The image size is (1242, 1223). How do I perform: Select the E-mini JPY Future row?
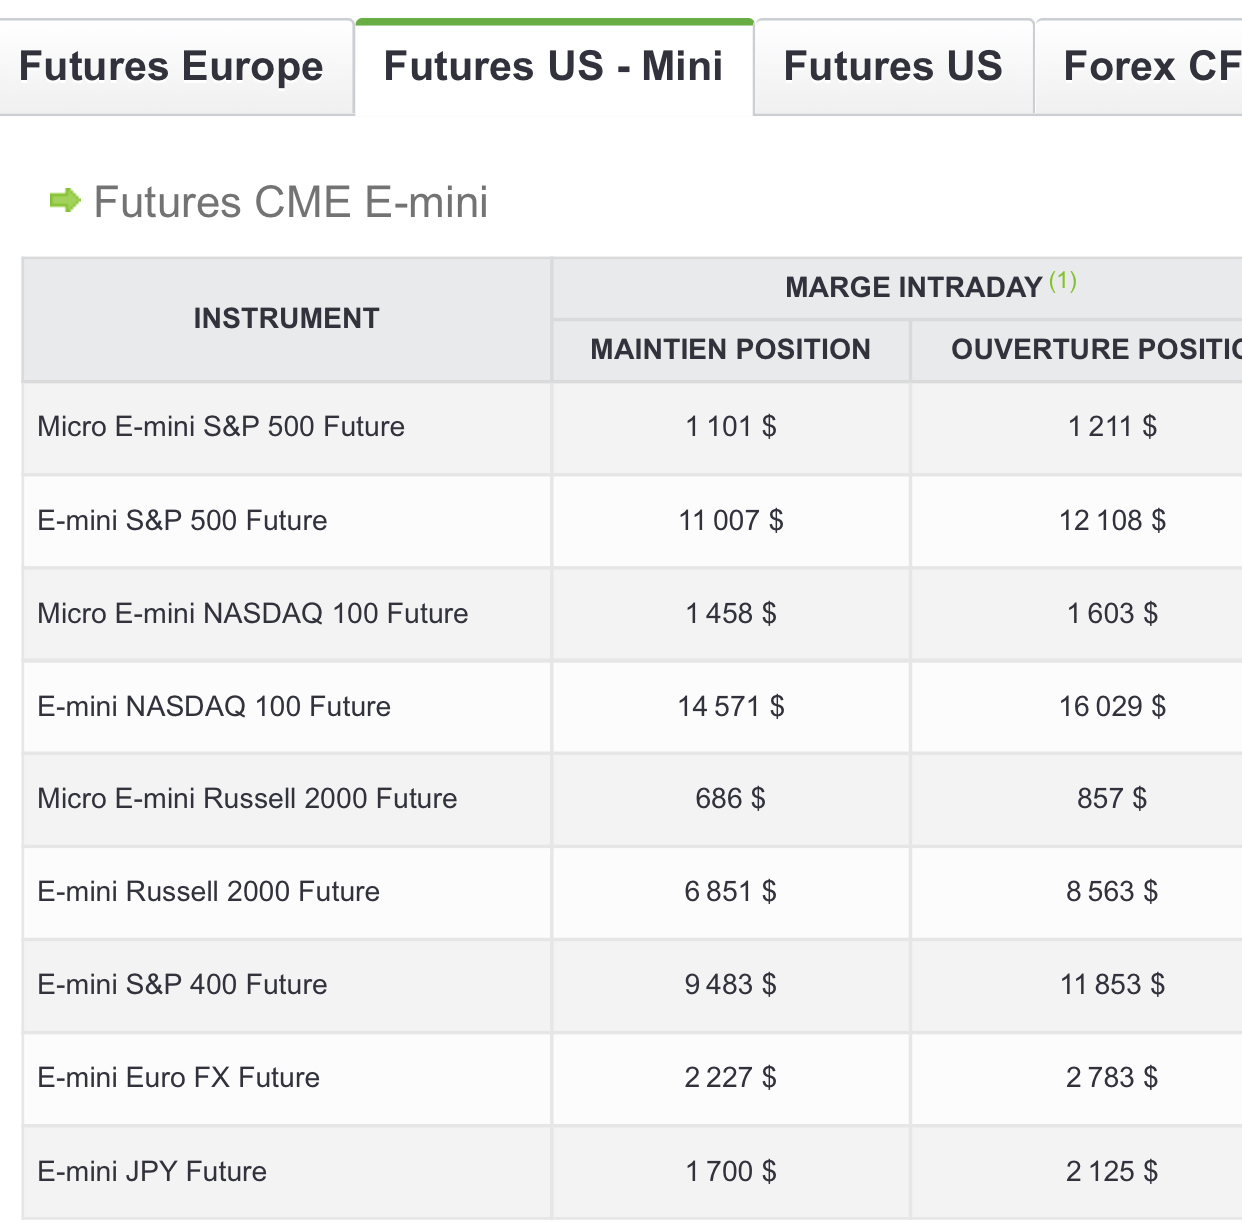(x=152, y=1172)
